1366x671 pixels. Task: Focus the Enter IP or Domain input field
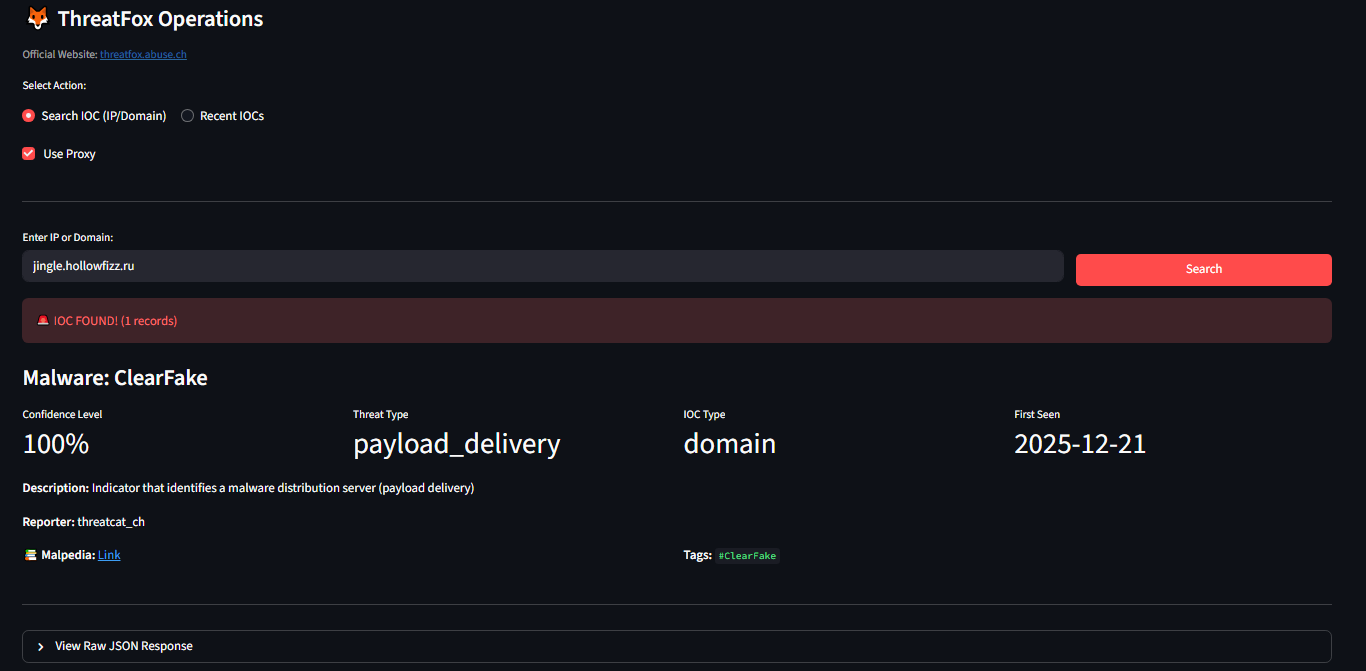point(543,266)
